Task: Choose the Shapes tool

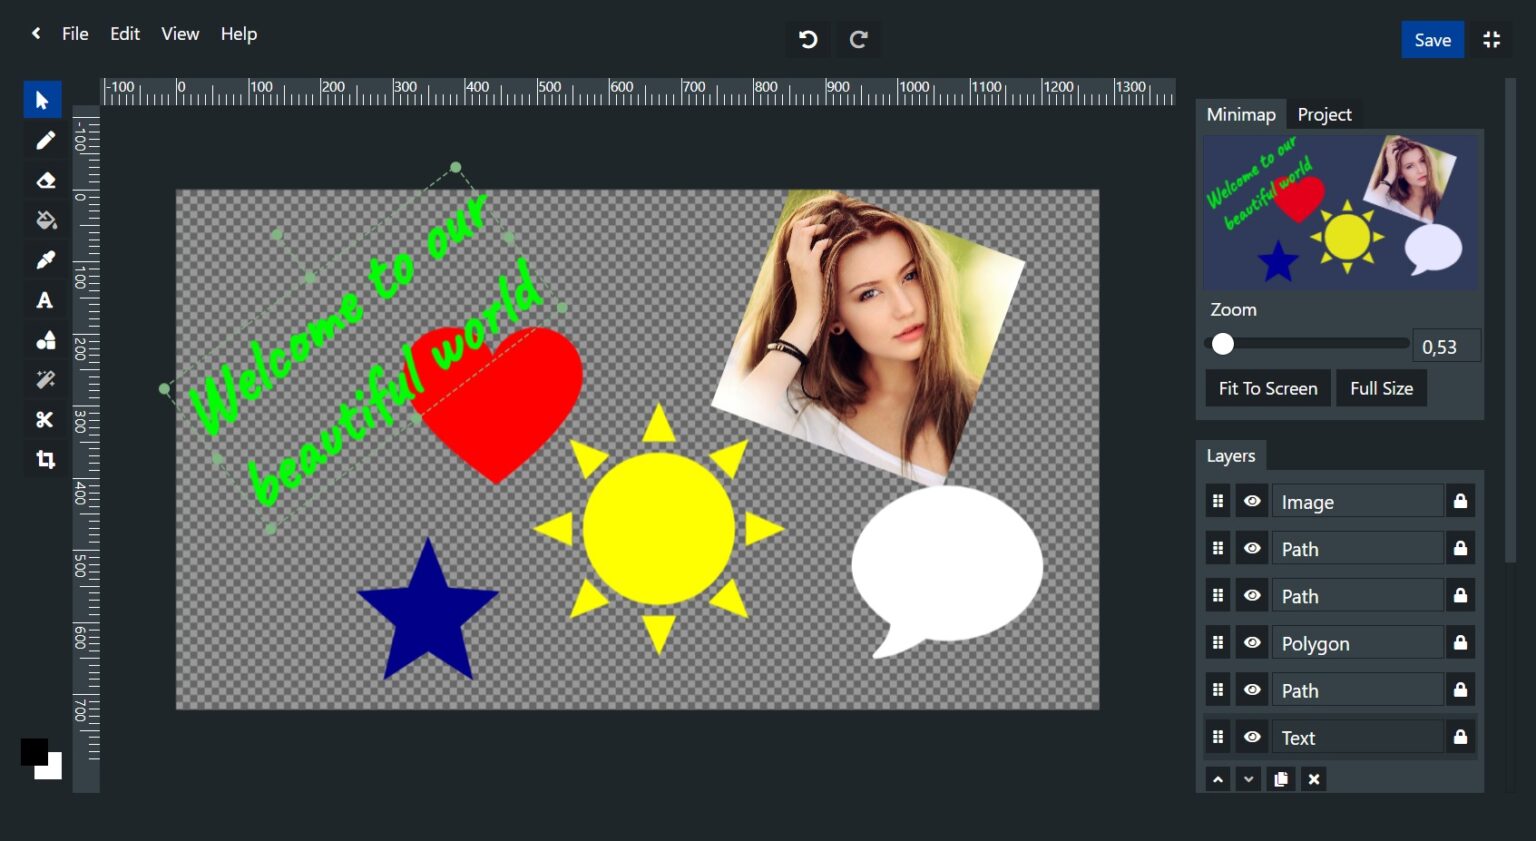Action: click(44, 341)
